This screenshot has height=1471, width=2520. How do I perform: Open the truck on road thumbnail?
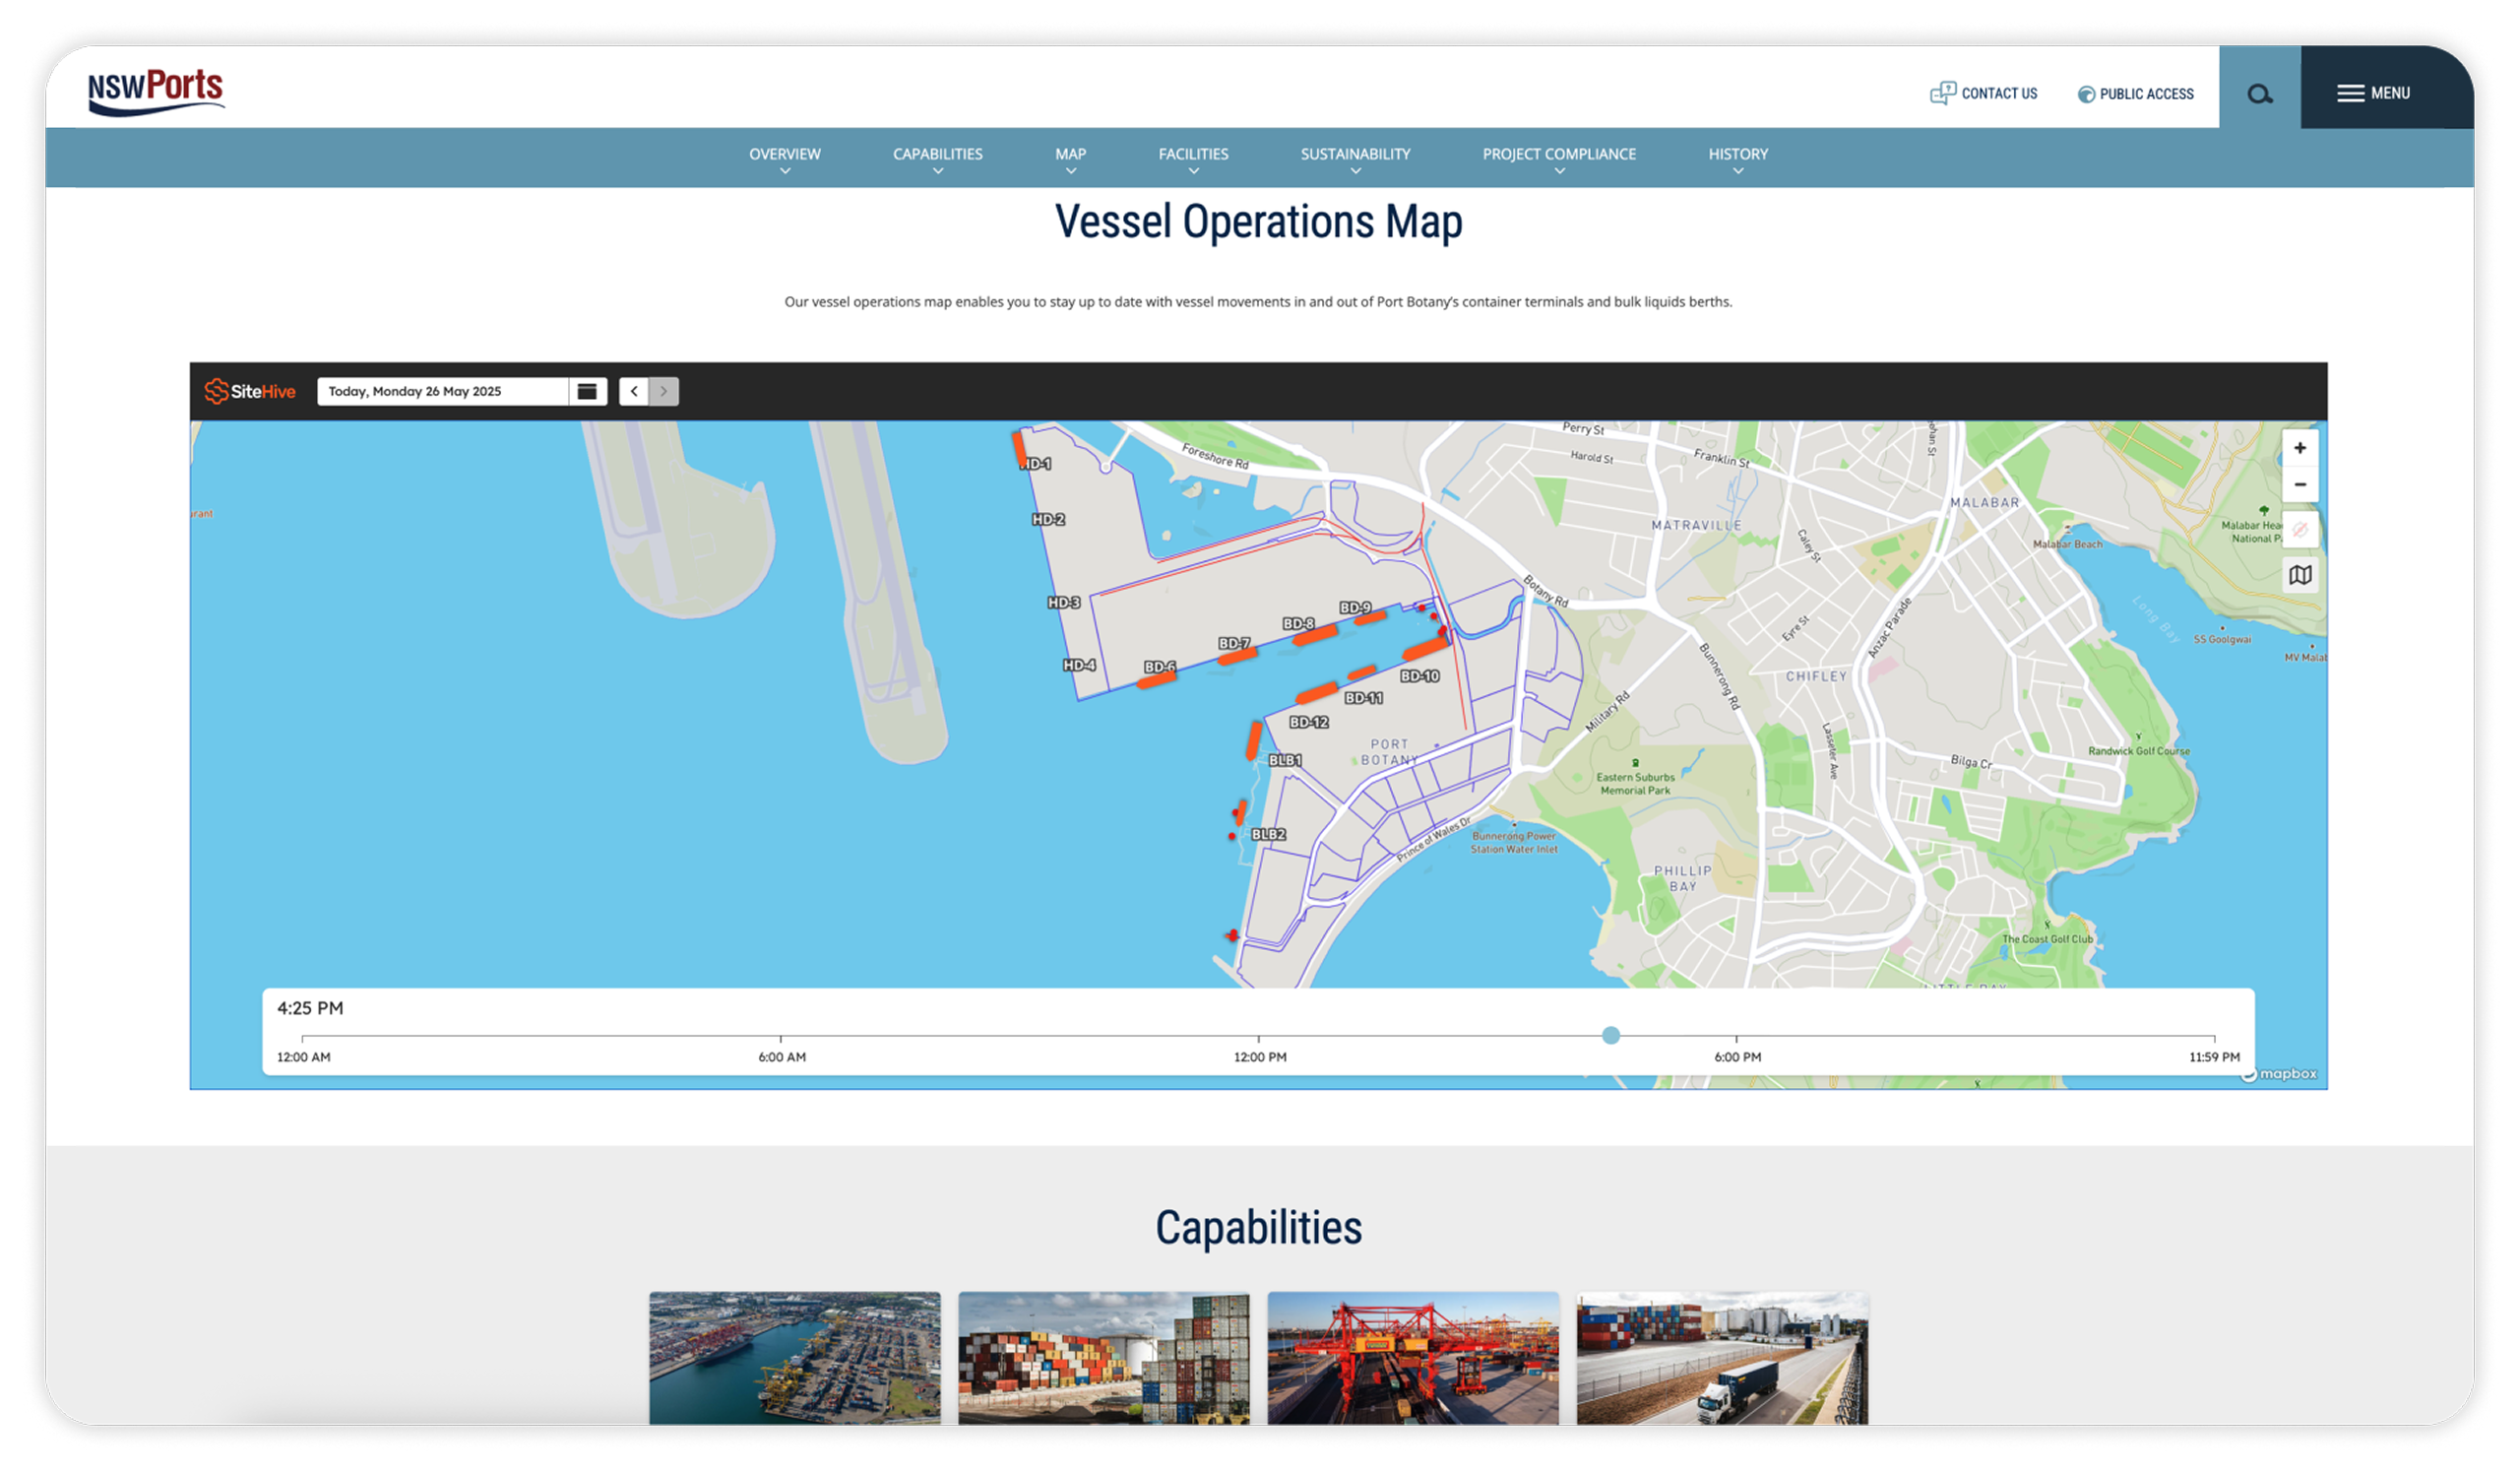point(1723,1358)
